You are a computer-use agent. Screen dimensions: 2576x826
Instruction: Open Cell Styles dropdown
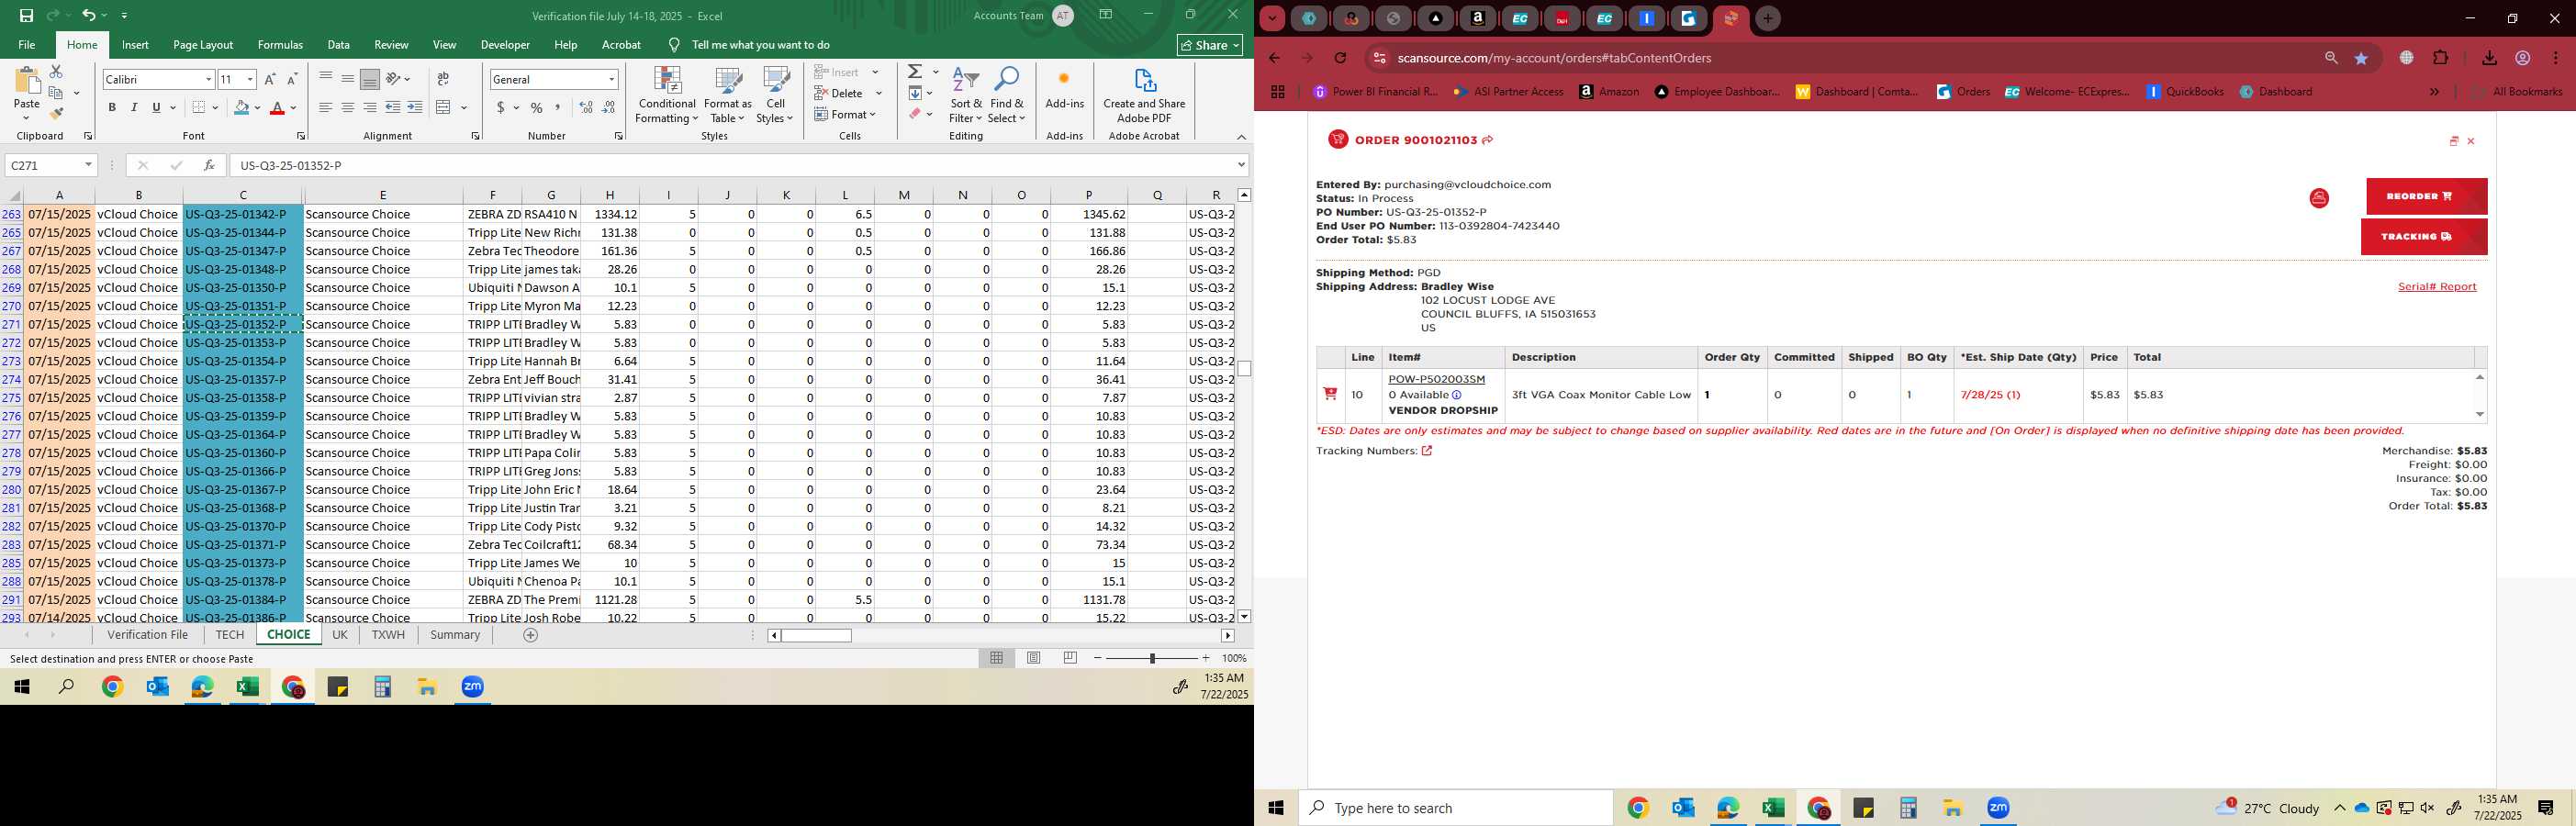(x=775, y=95)
